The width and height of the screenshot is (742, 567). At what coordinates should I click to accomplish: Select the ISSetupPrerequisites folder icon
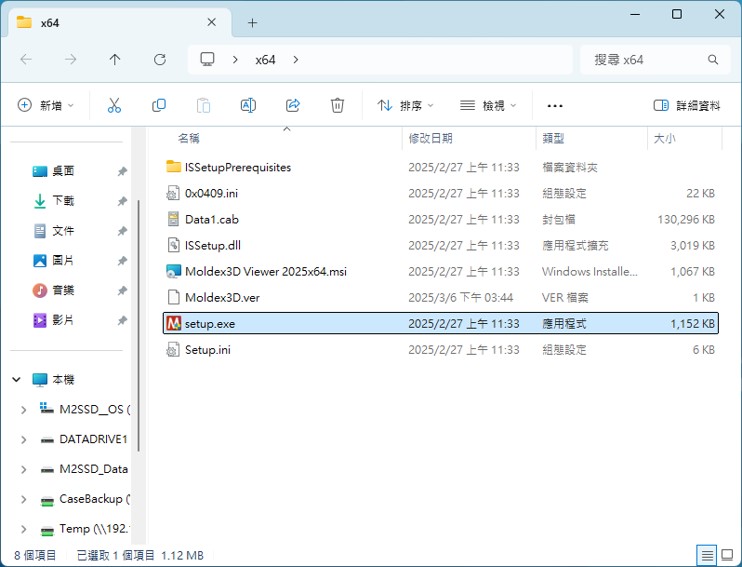pyautogui.click(x=174, y=167)
